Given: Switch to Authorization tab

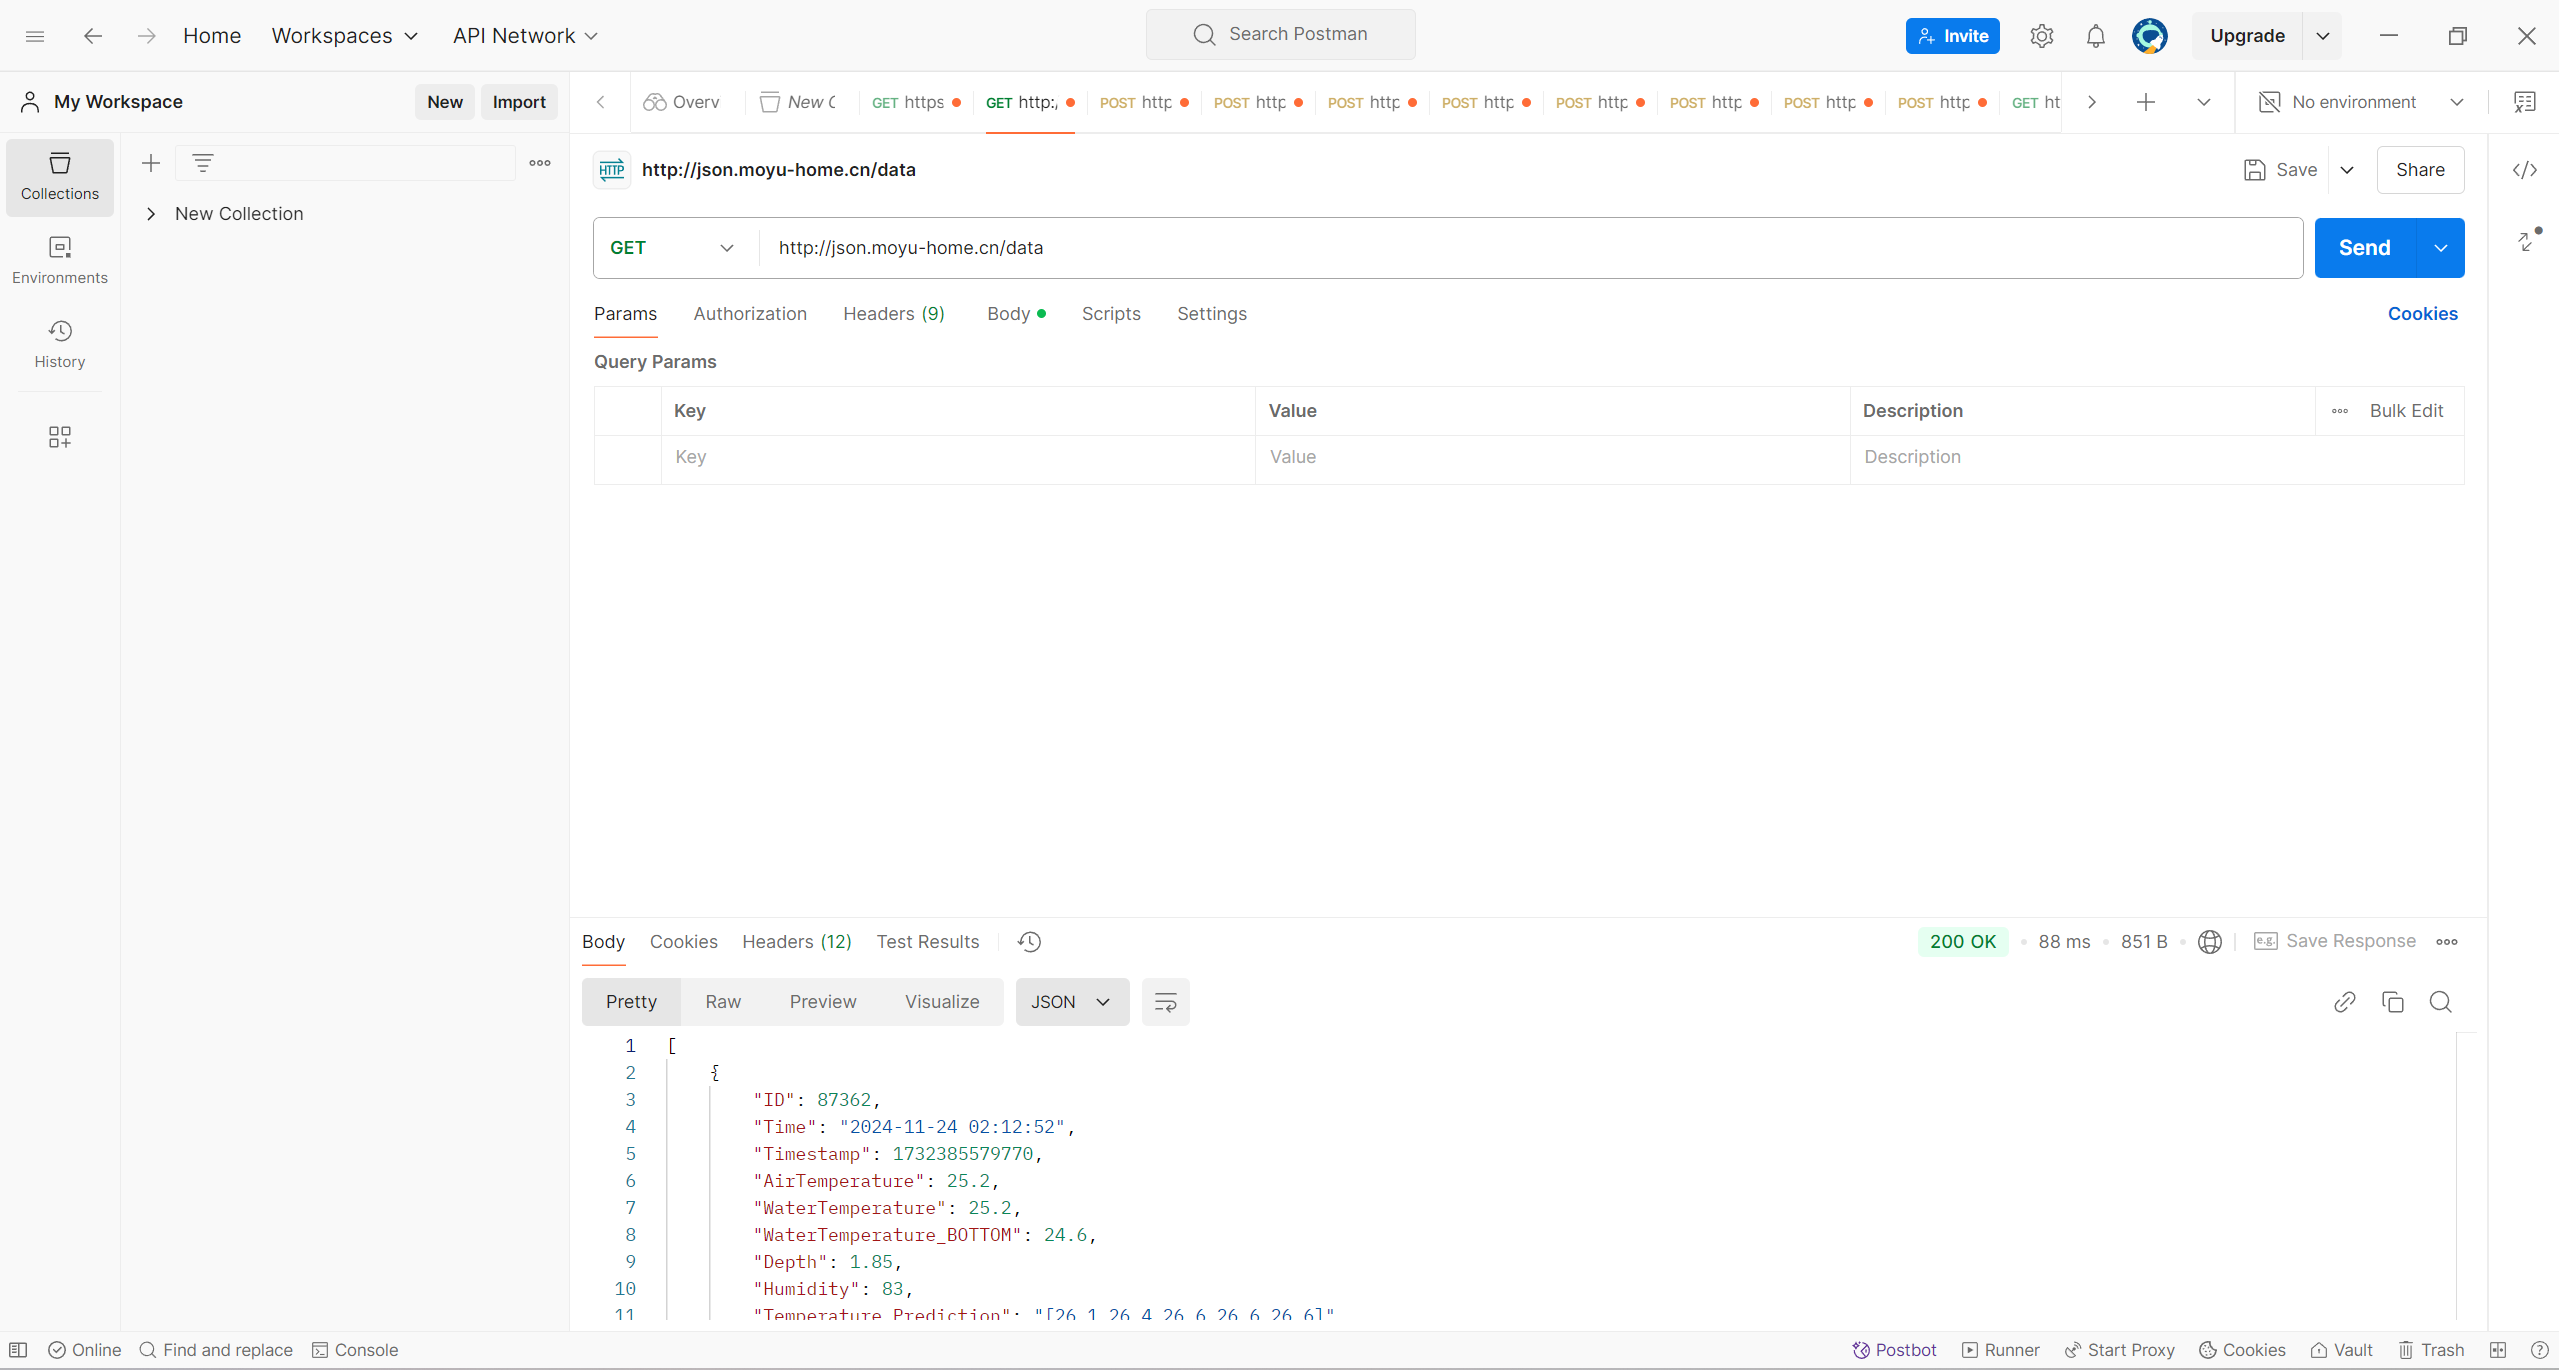Looking at the screenshot, I should coord(750,314).
